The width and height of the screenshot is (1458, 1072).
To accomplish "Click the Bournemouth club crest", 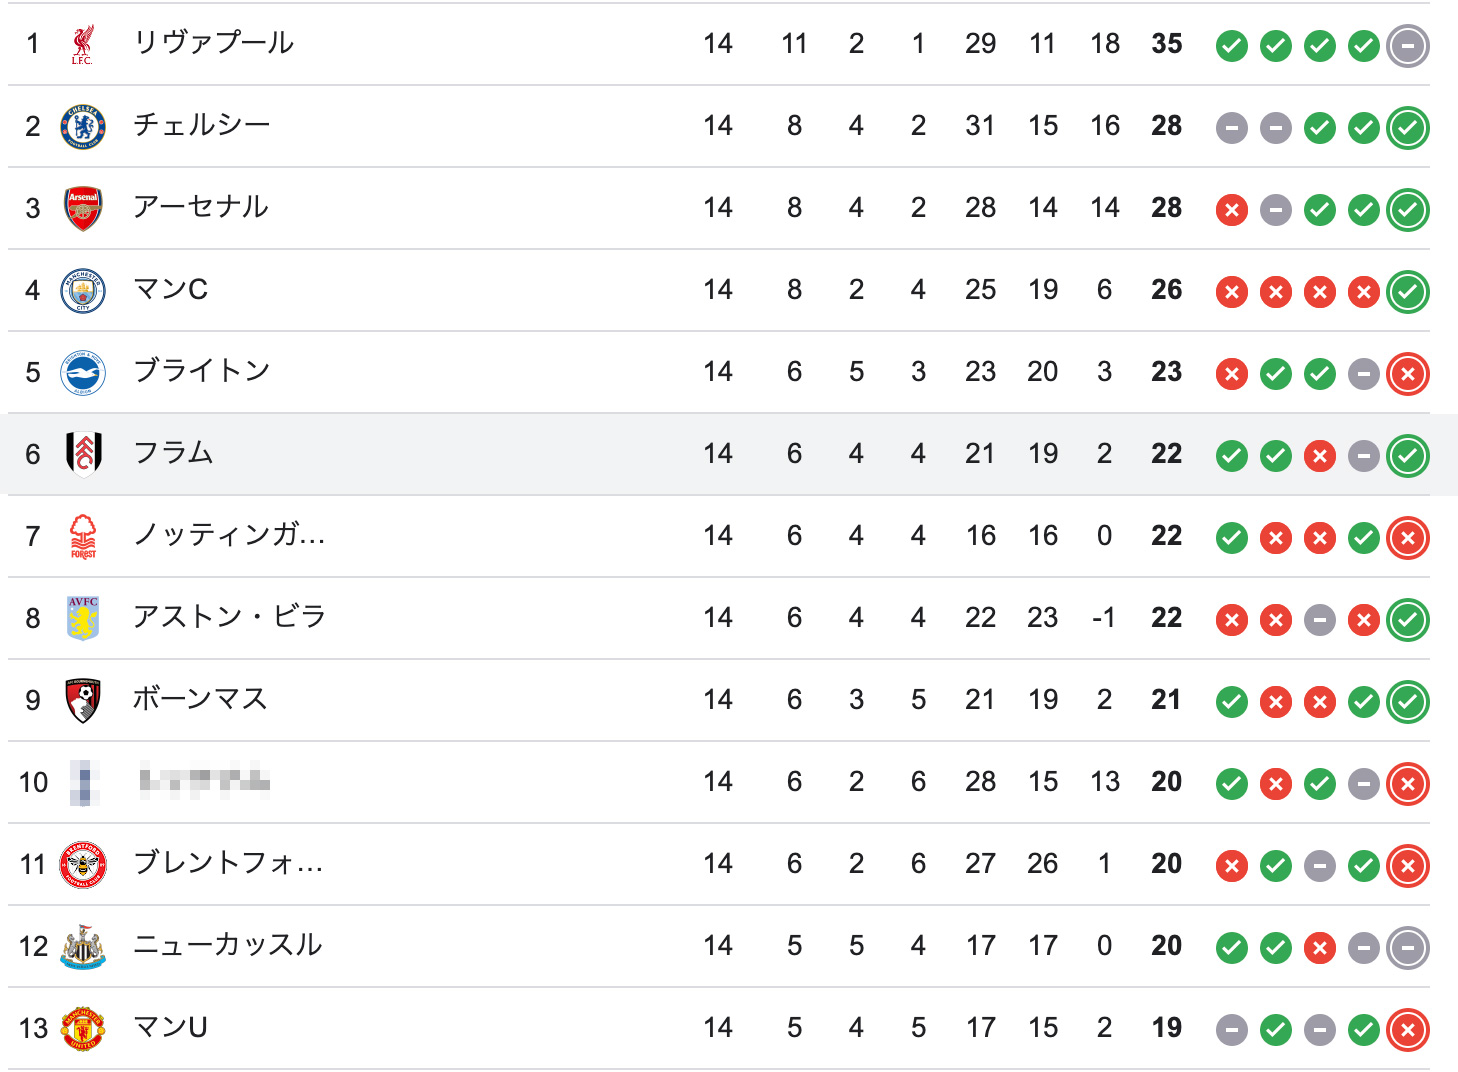I will (x=83, y=700).
